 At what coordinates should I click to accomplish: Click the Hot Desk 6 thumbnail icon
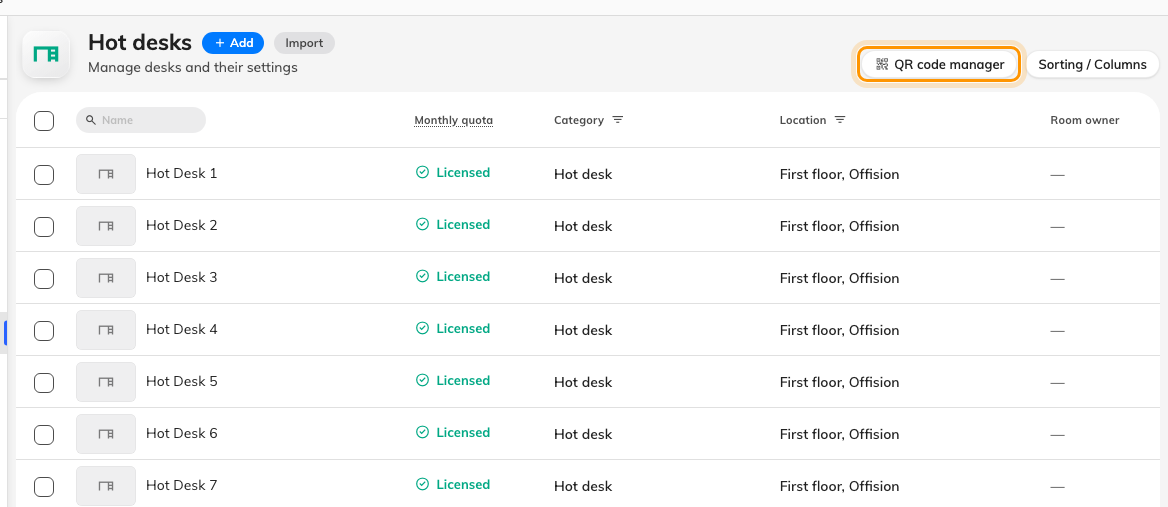pyautogui.click(x=106, y=434)
